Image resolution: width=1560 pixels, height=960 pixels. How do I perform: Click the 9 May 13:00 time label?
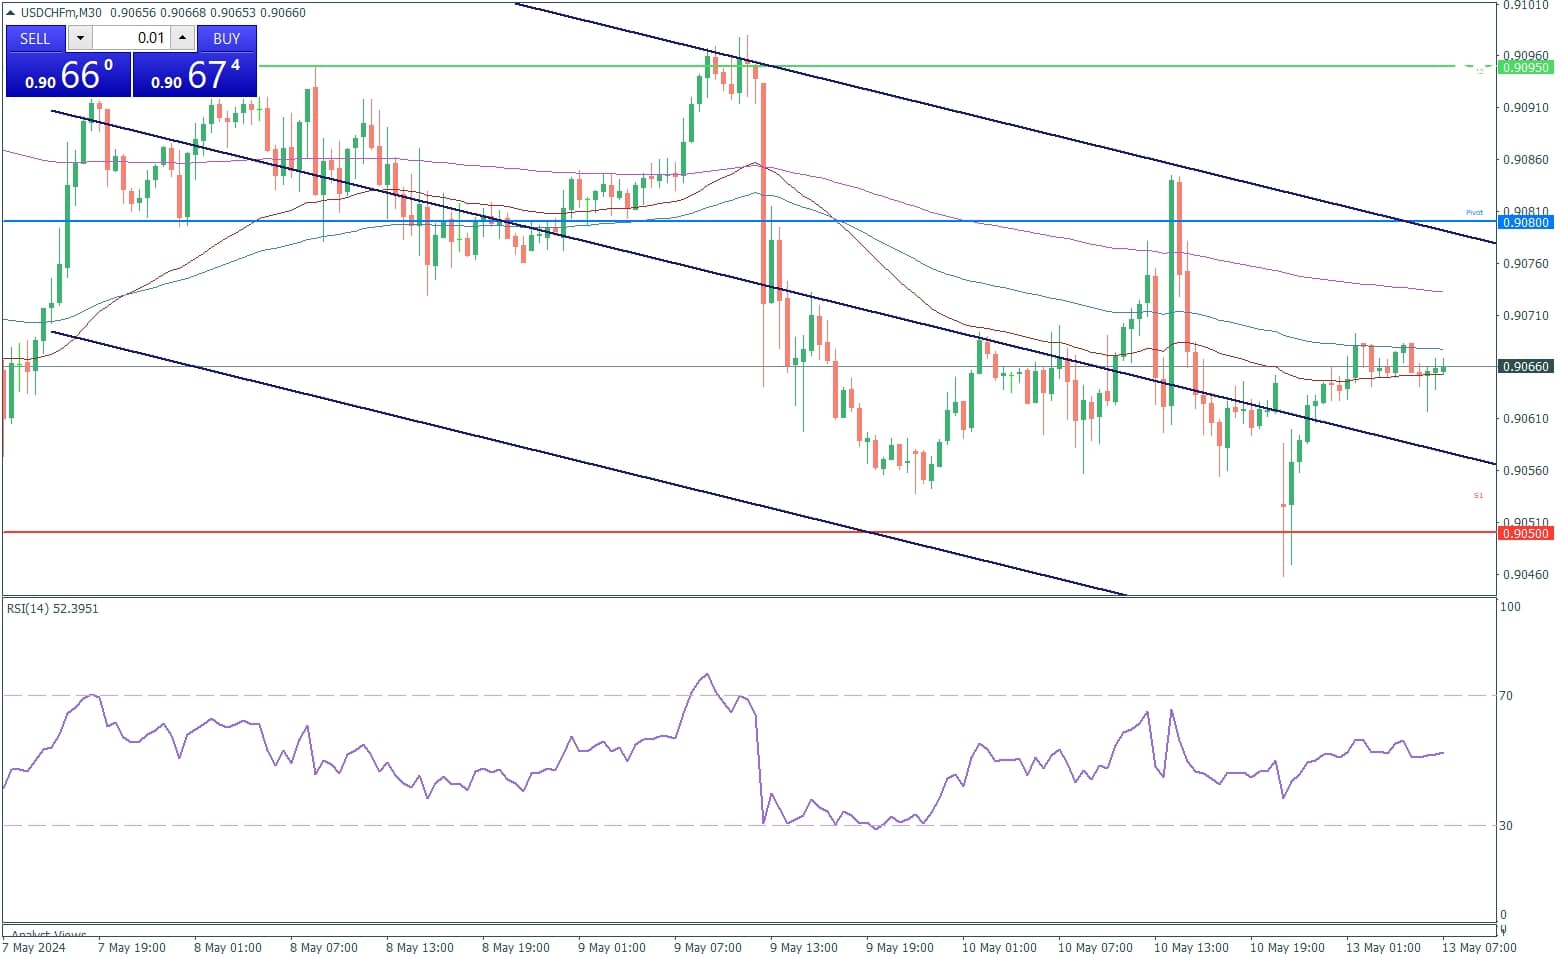[x=804, y=948]
